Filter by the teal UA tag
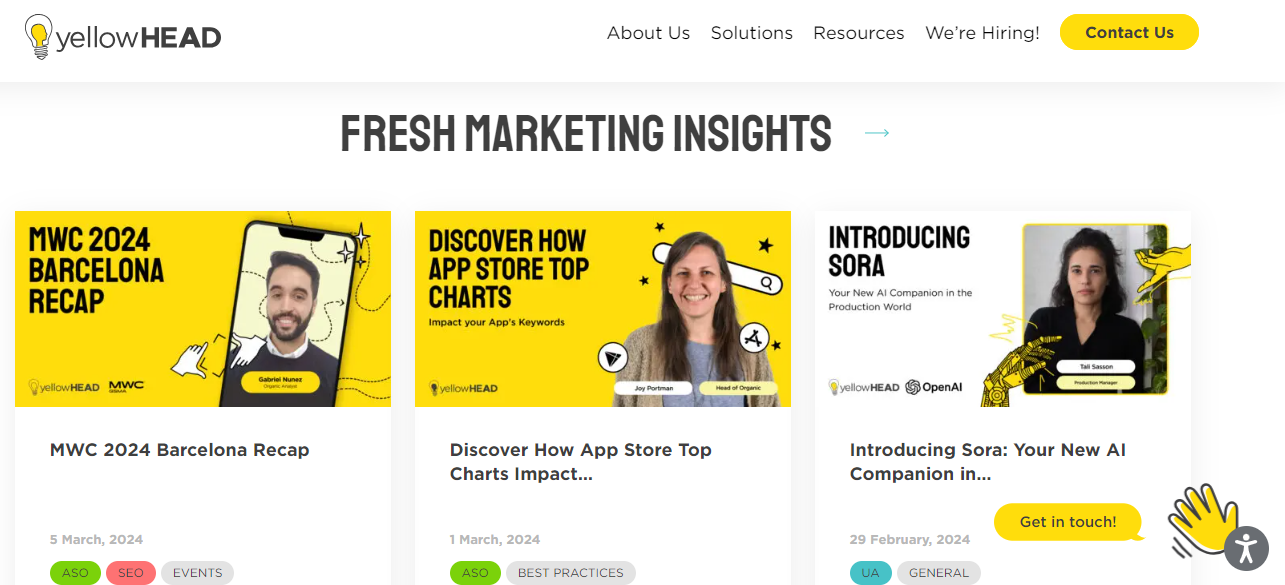This screenshot has width=1285, height=585. [869, 573]
